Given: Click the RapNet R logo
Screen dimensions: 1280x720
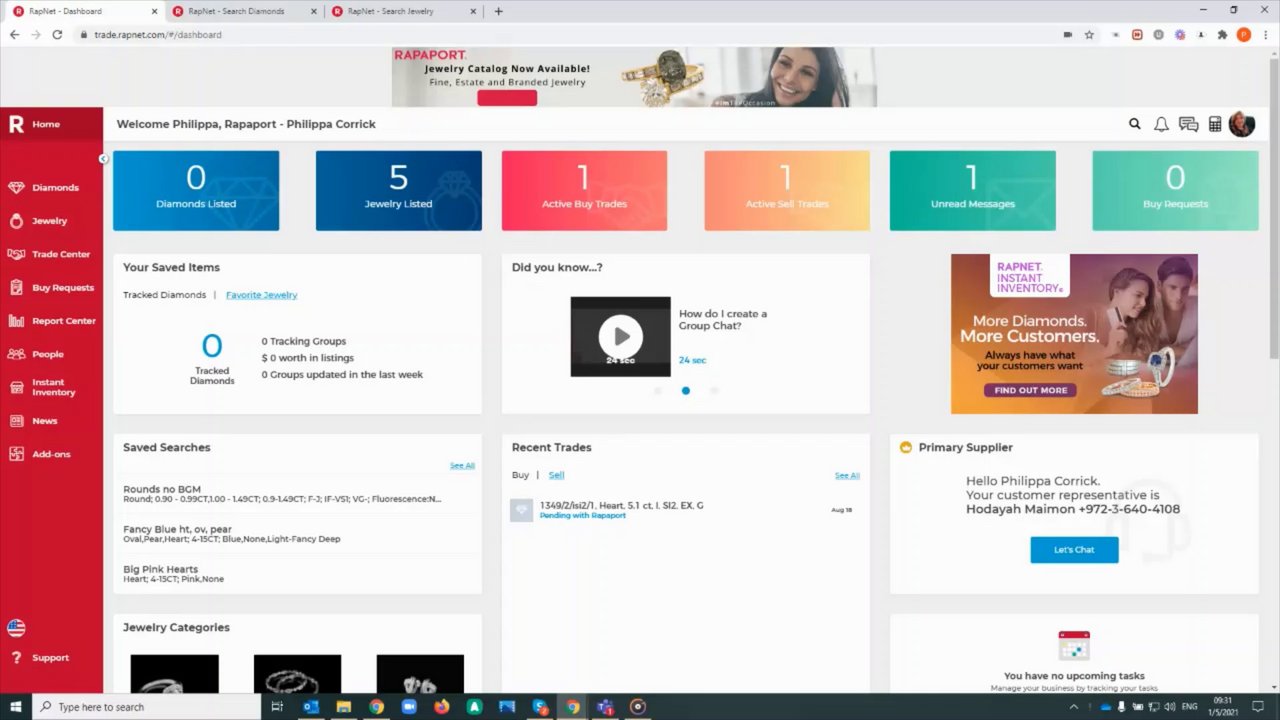Looking at the screenshot, I should click(16, 124).
